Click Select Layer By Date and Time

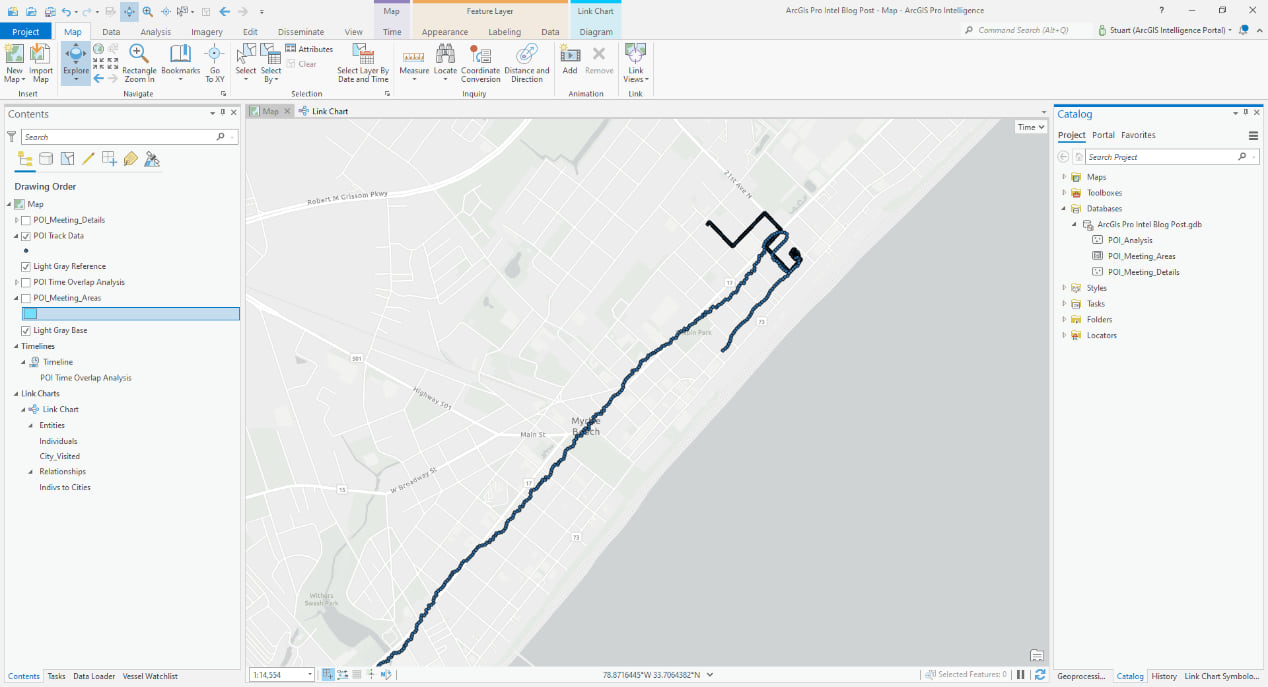(362, 63)
